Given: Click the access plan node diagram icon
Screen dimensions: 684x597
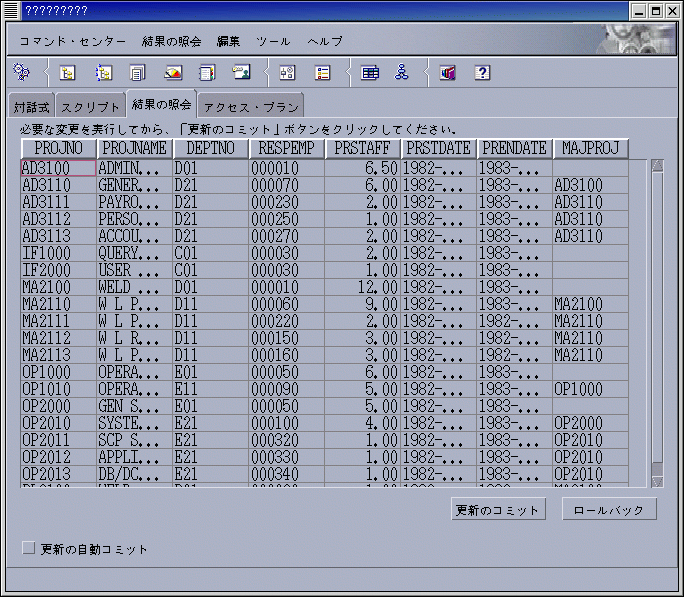Looking at the screenshot, I should pyautogui.click(x=401, y=72).
